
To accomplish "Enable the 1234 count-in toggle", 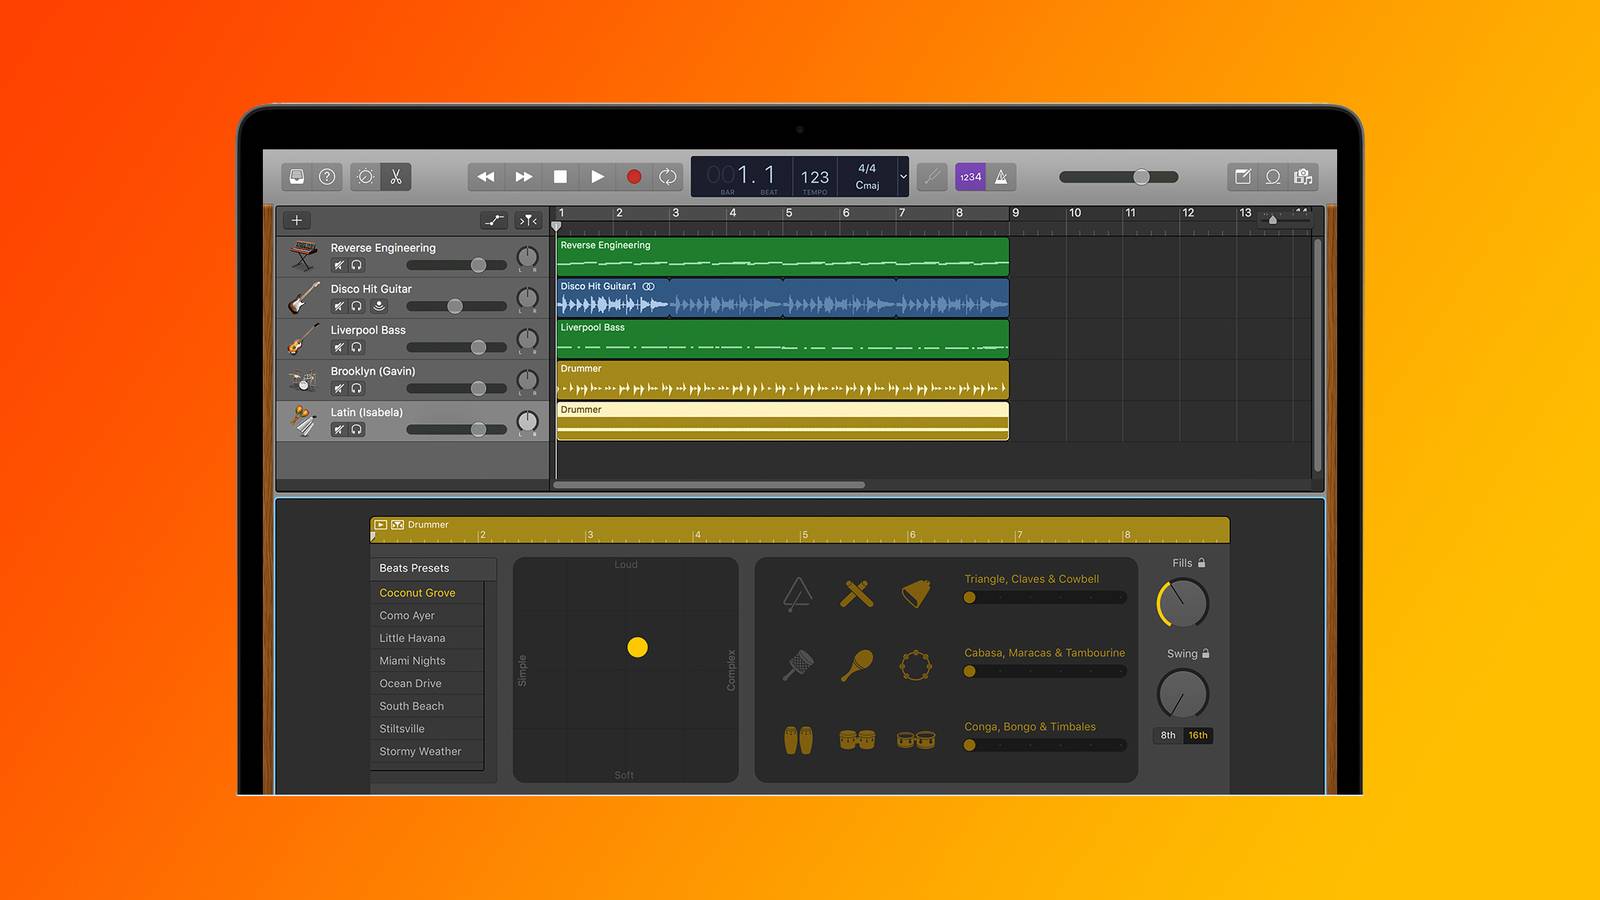I will (x=971, y=177).
